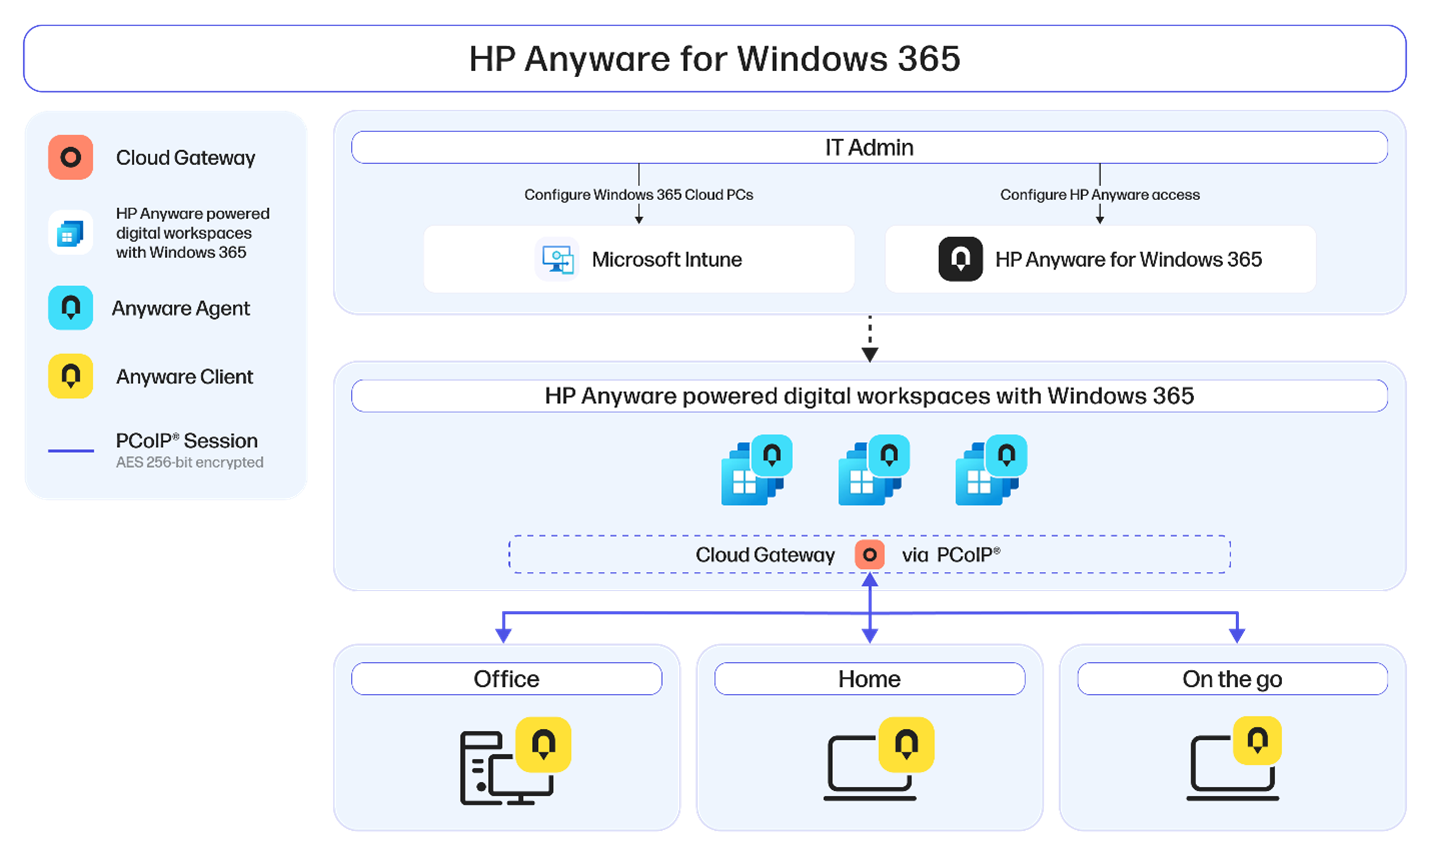
Task: Click the 'Anyware Client' legend label
Action: (x=185, y=377)
